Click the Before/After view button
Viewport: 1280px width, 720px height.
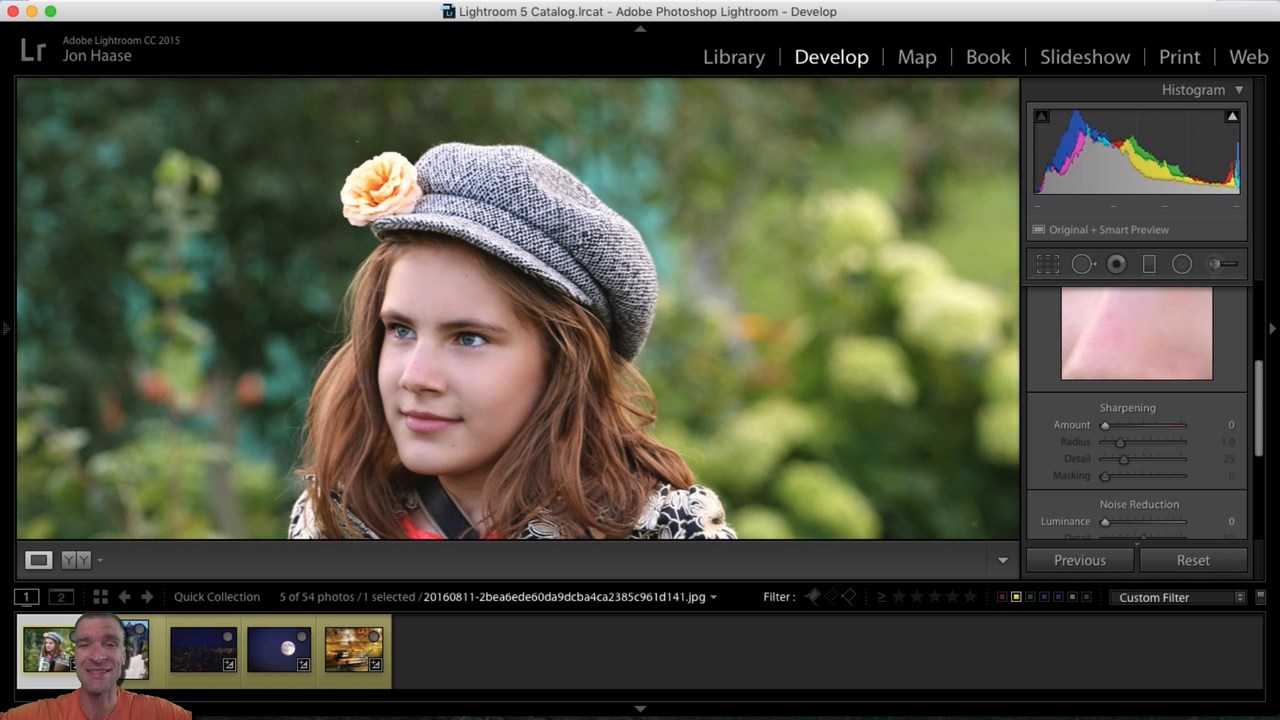point(76,560)
